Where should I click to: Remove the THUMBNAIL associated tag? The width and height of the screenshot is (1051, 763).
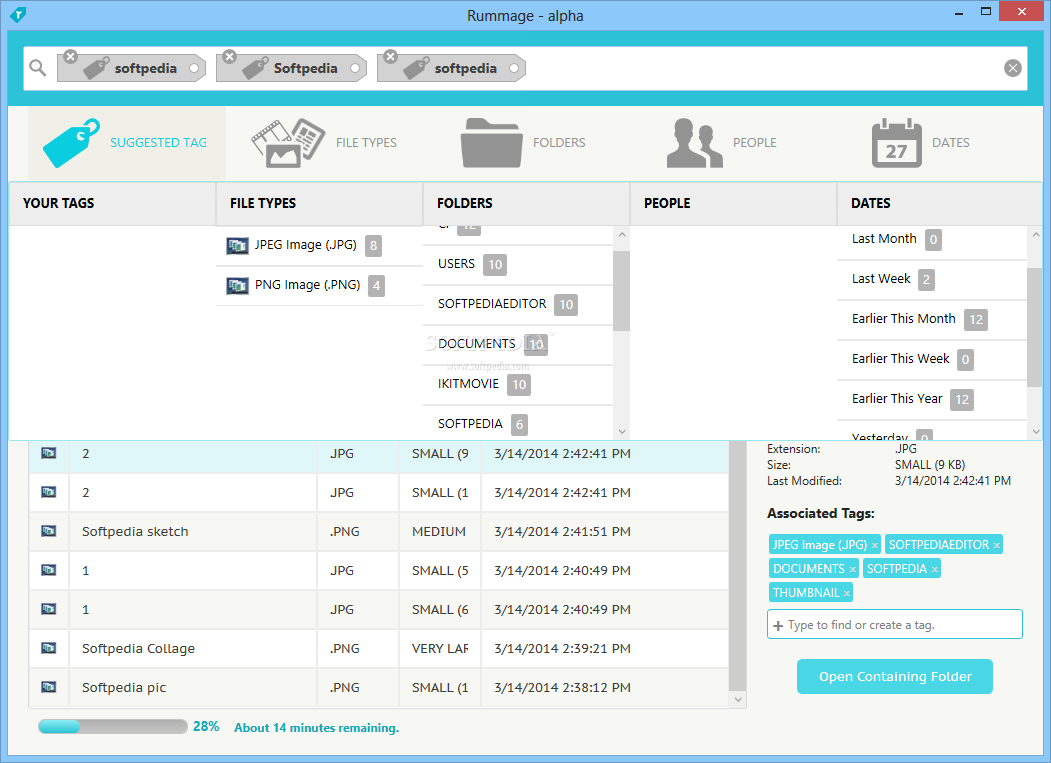(x=847, y=594)
